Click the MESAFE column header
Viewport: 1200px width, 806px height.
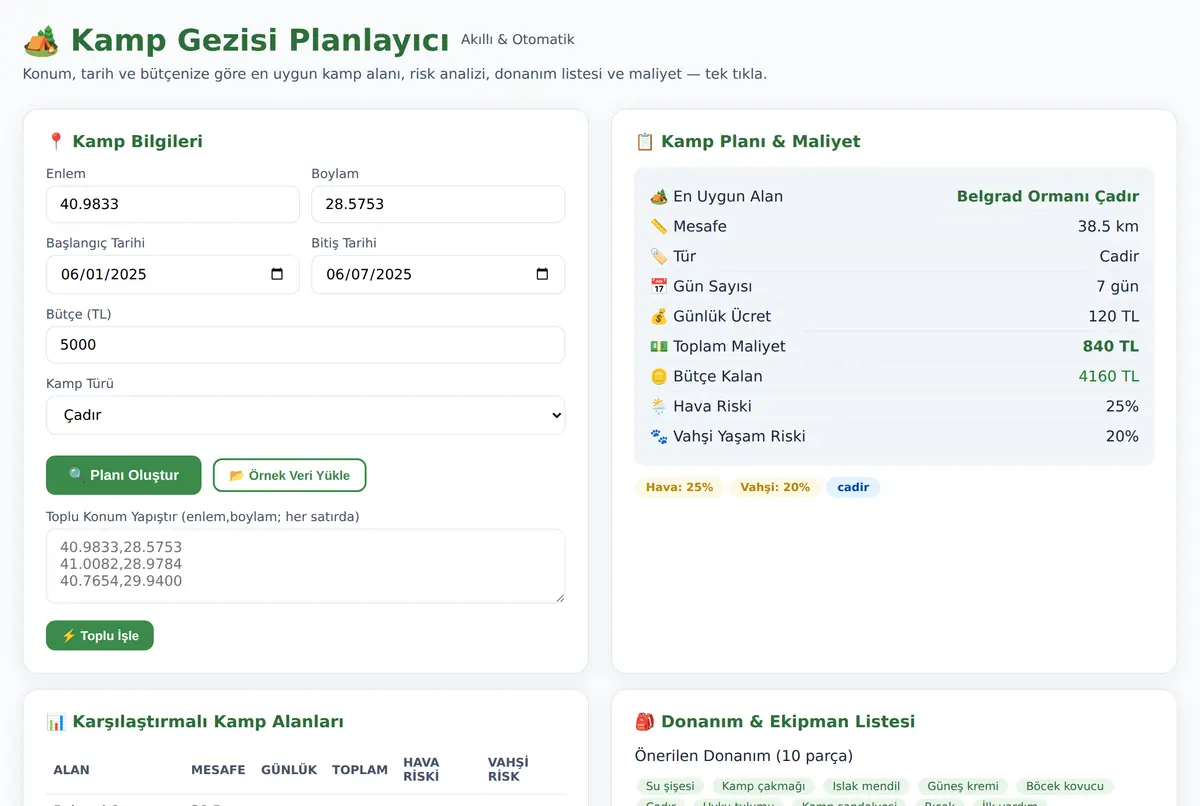[x=218, y=770]
